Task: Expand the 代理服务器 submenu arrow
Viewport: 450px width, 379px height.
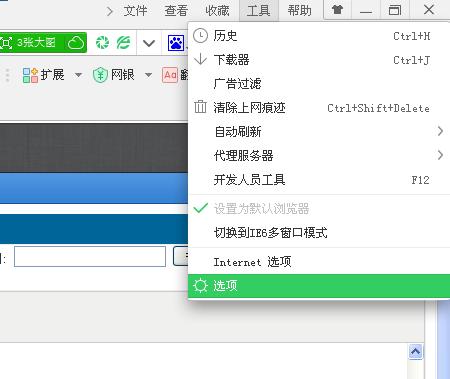Action: point(440,155)
